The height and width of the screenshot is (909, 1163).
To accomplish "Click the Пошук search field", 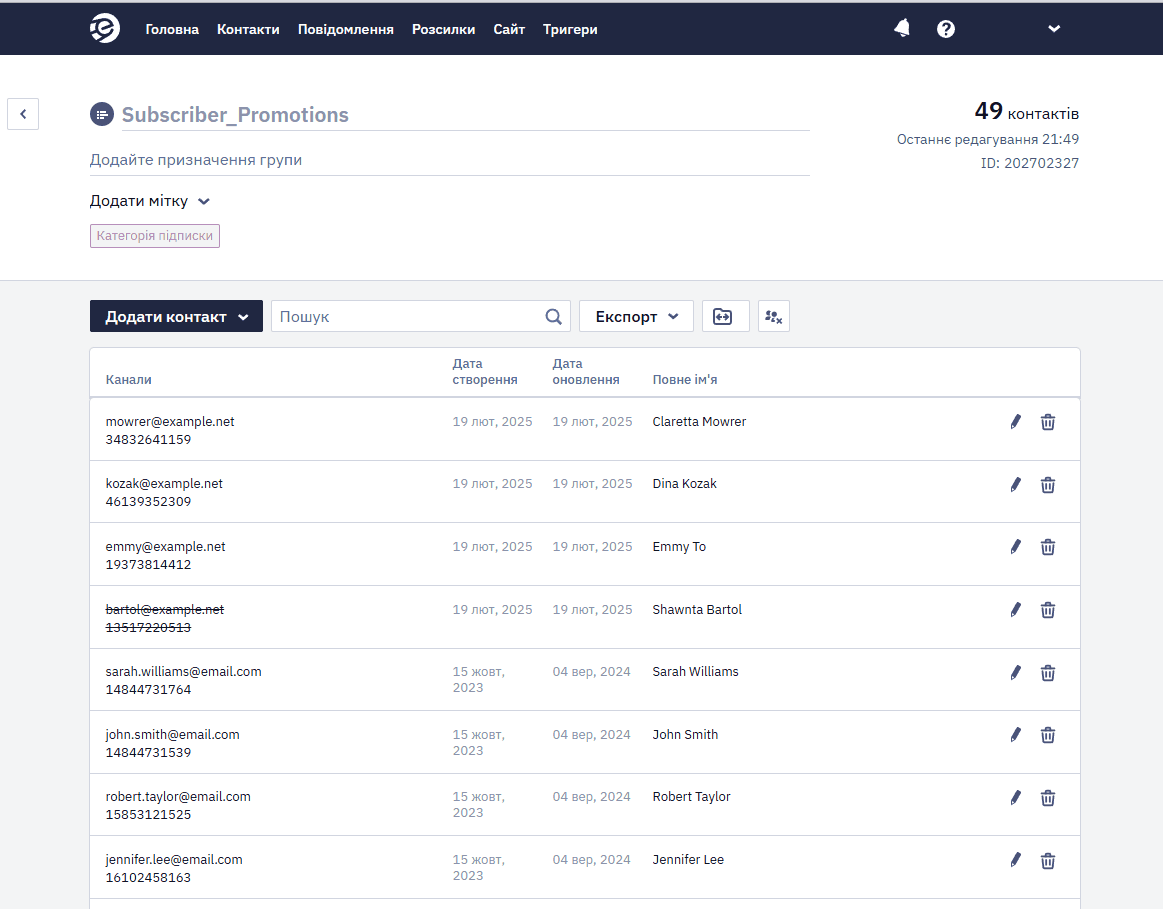I will point(408,317).
